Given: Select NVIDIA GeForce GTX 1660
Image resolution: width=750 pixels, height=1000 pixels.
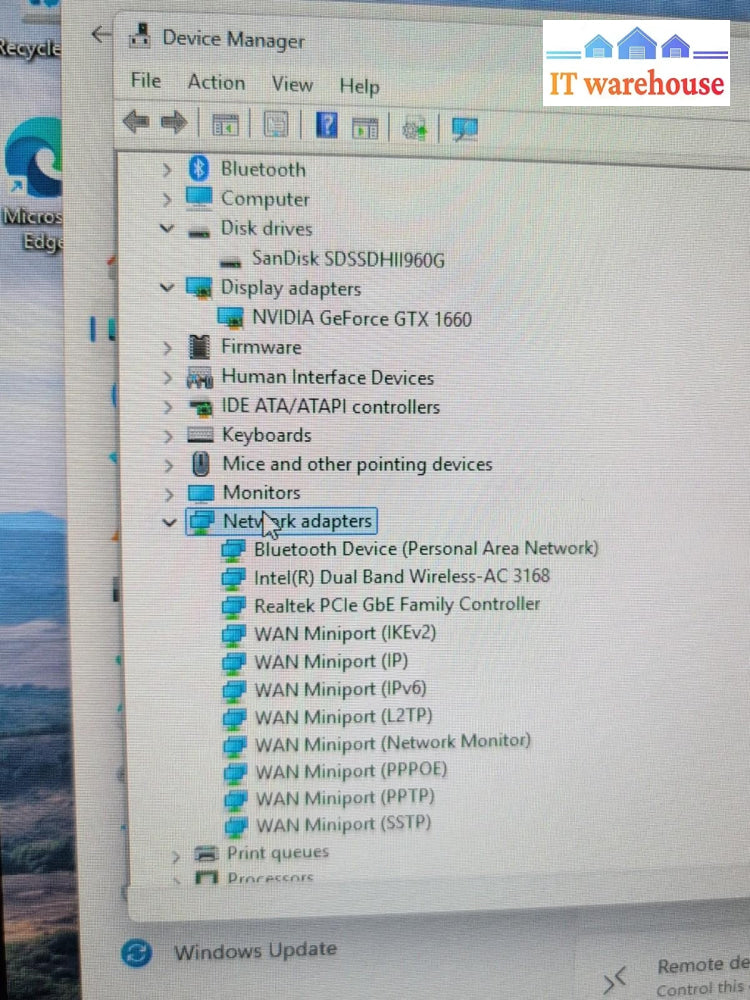Looking at the screenshot, I should tap(362, 318).
